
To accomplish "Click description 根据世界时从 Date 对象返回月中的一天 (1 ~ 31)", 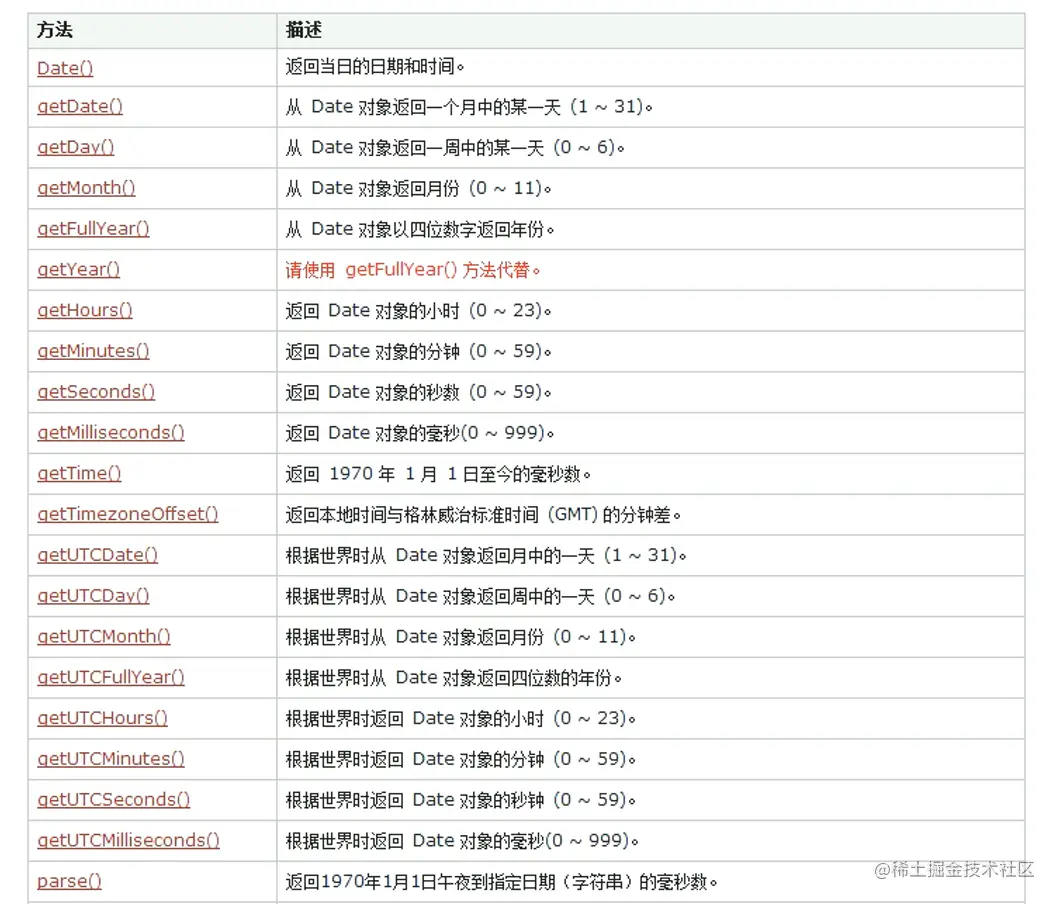I will click(486, 555).
